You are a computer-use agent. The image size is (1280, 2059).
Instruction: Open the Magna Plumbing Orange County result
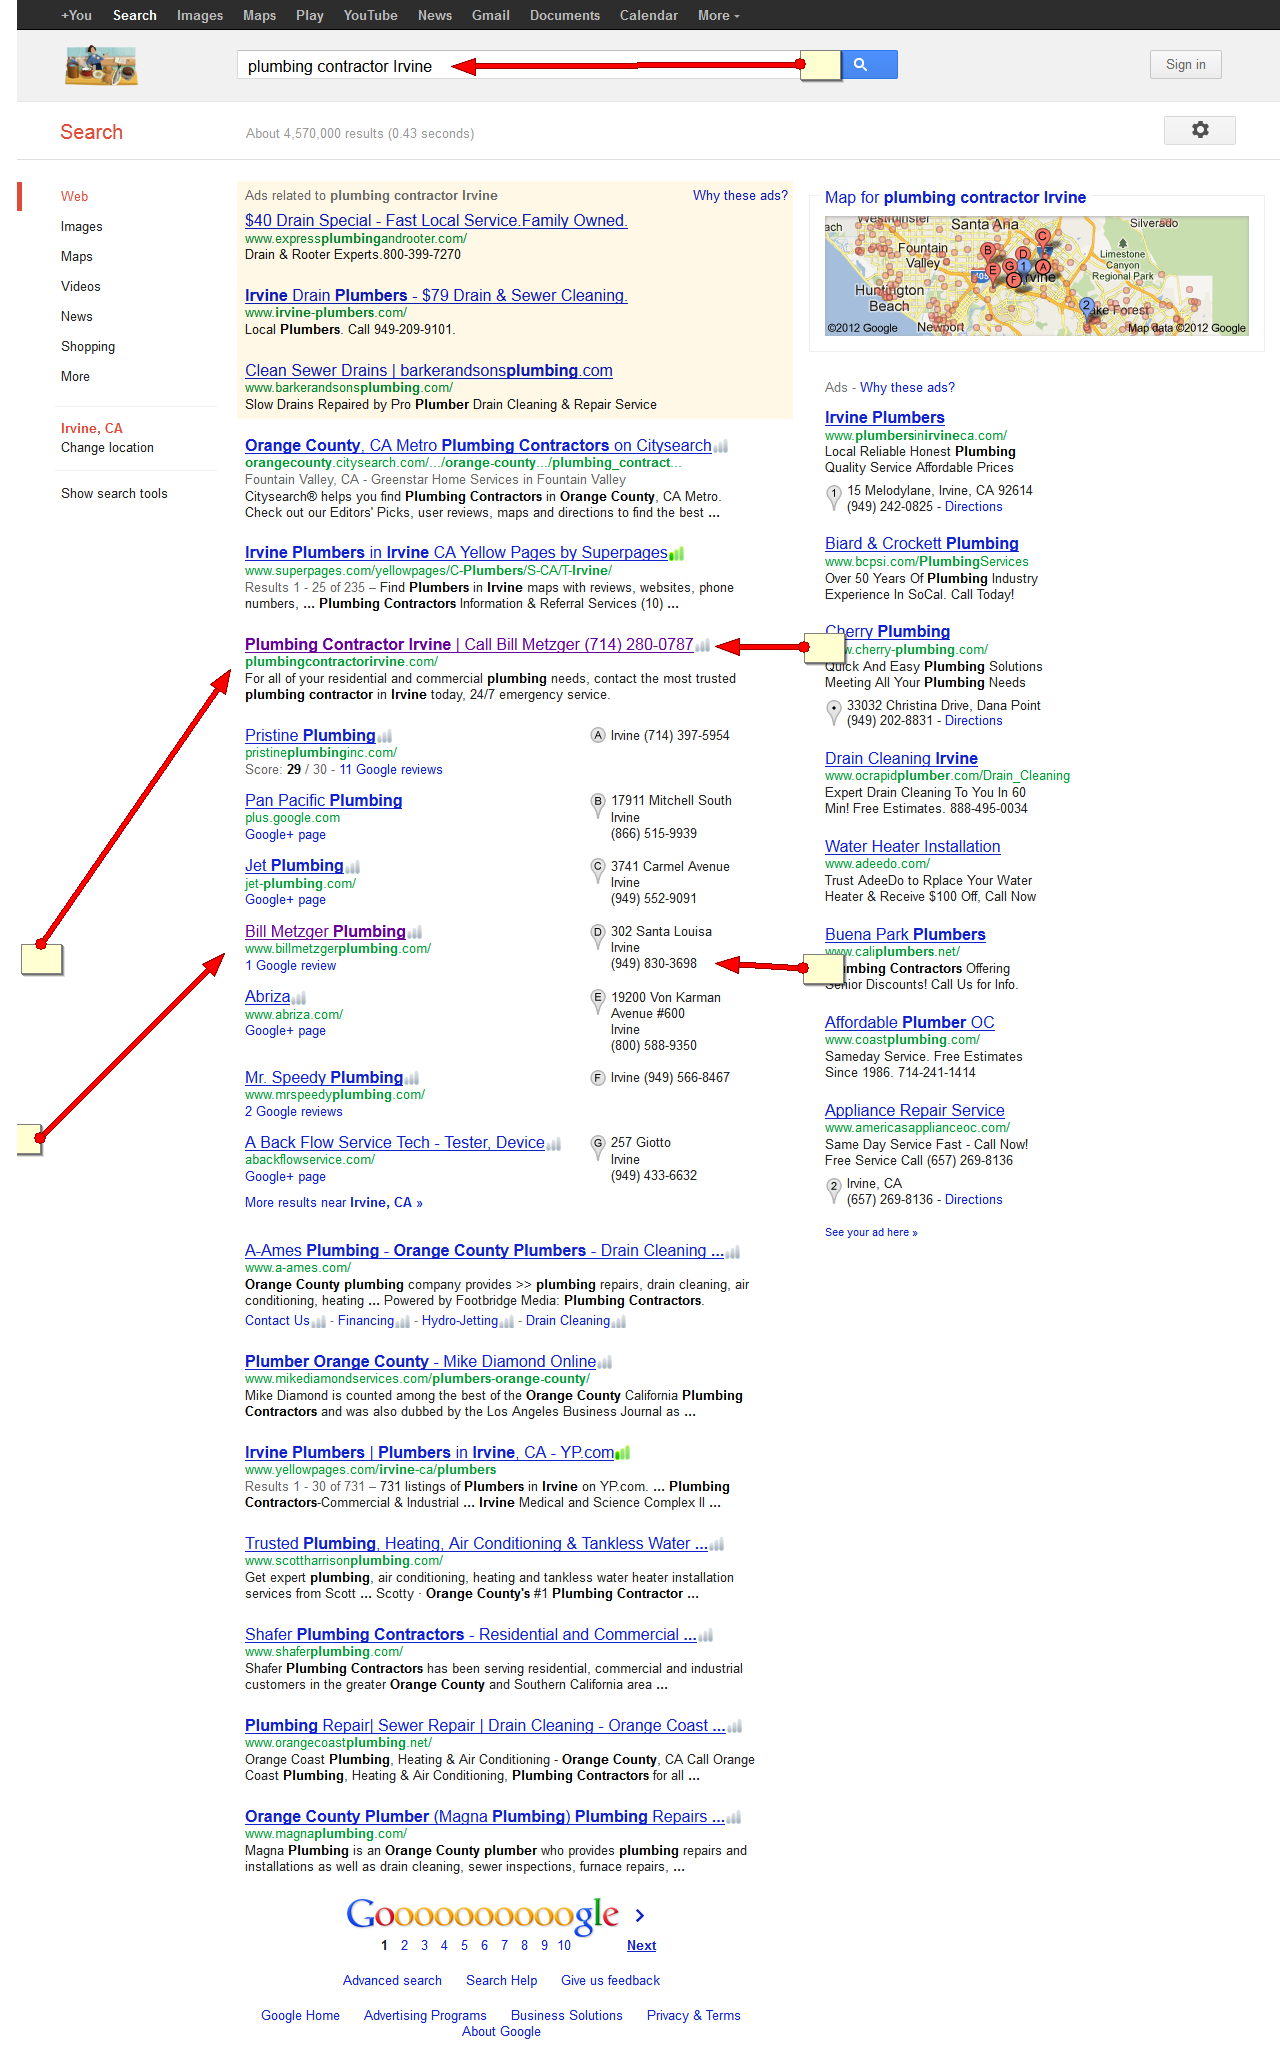pyautogui.click(x=484, y=1817)
